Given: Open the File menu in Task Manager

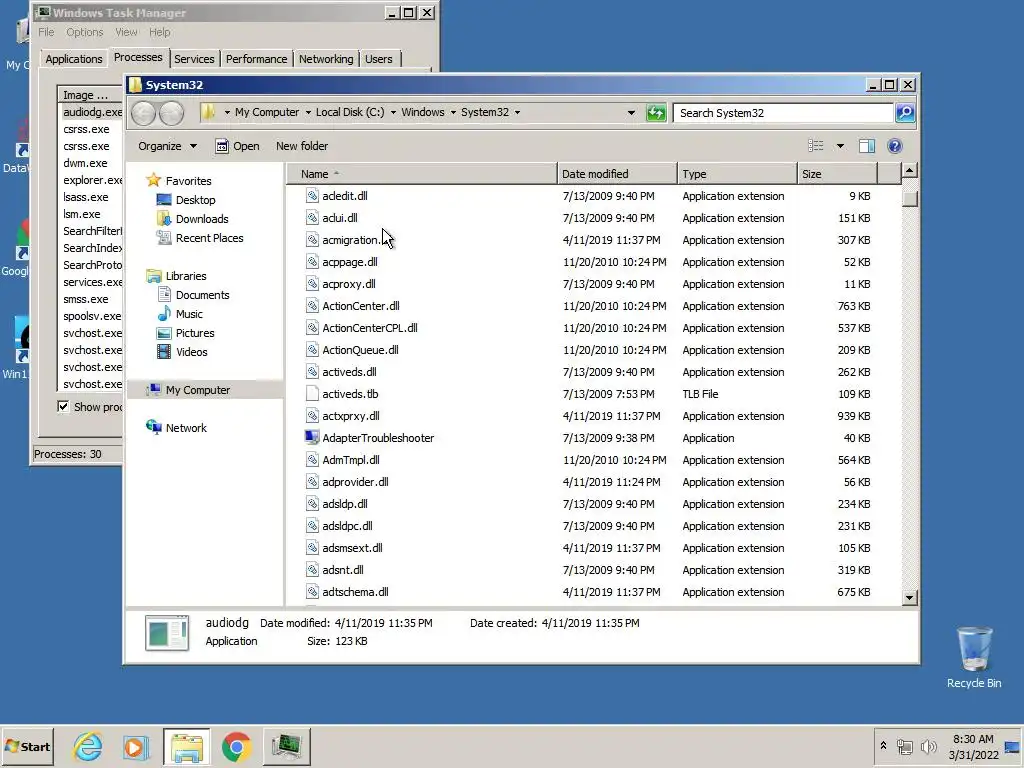Looking at the screenshot, I should pos(46,32).
